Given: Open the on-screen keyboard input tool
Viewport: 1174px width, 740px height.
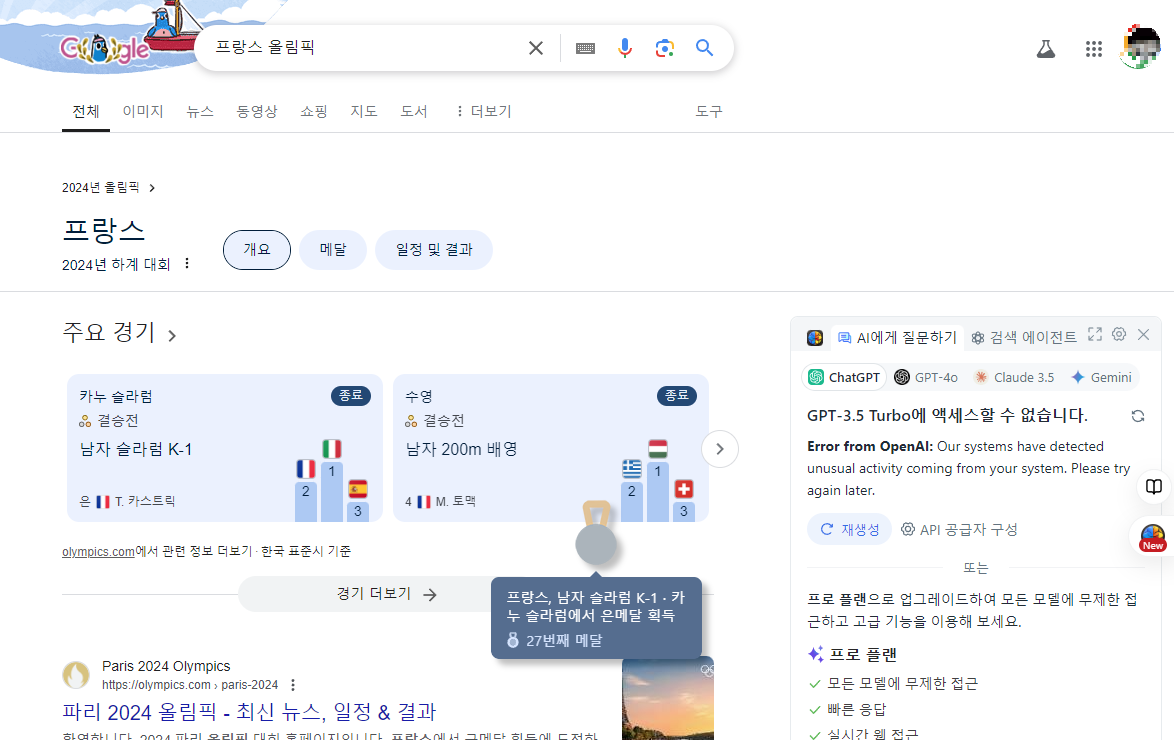Looking at the screenshot, I should 586,48.
